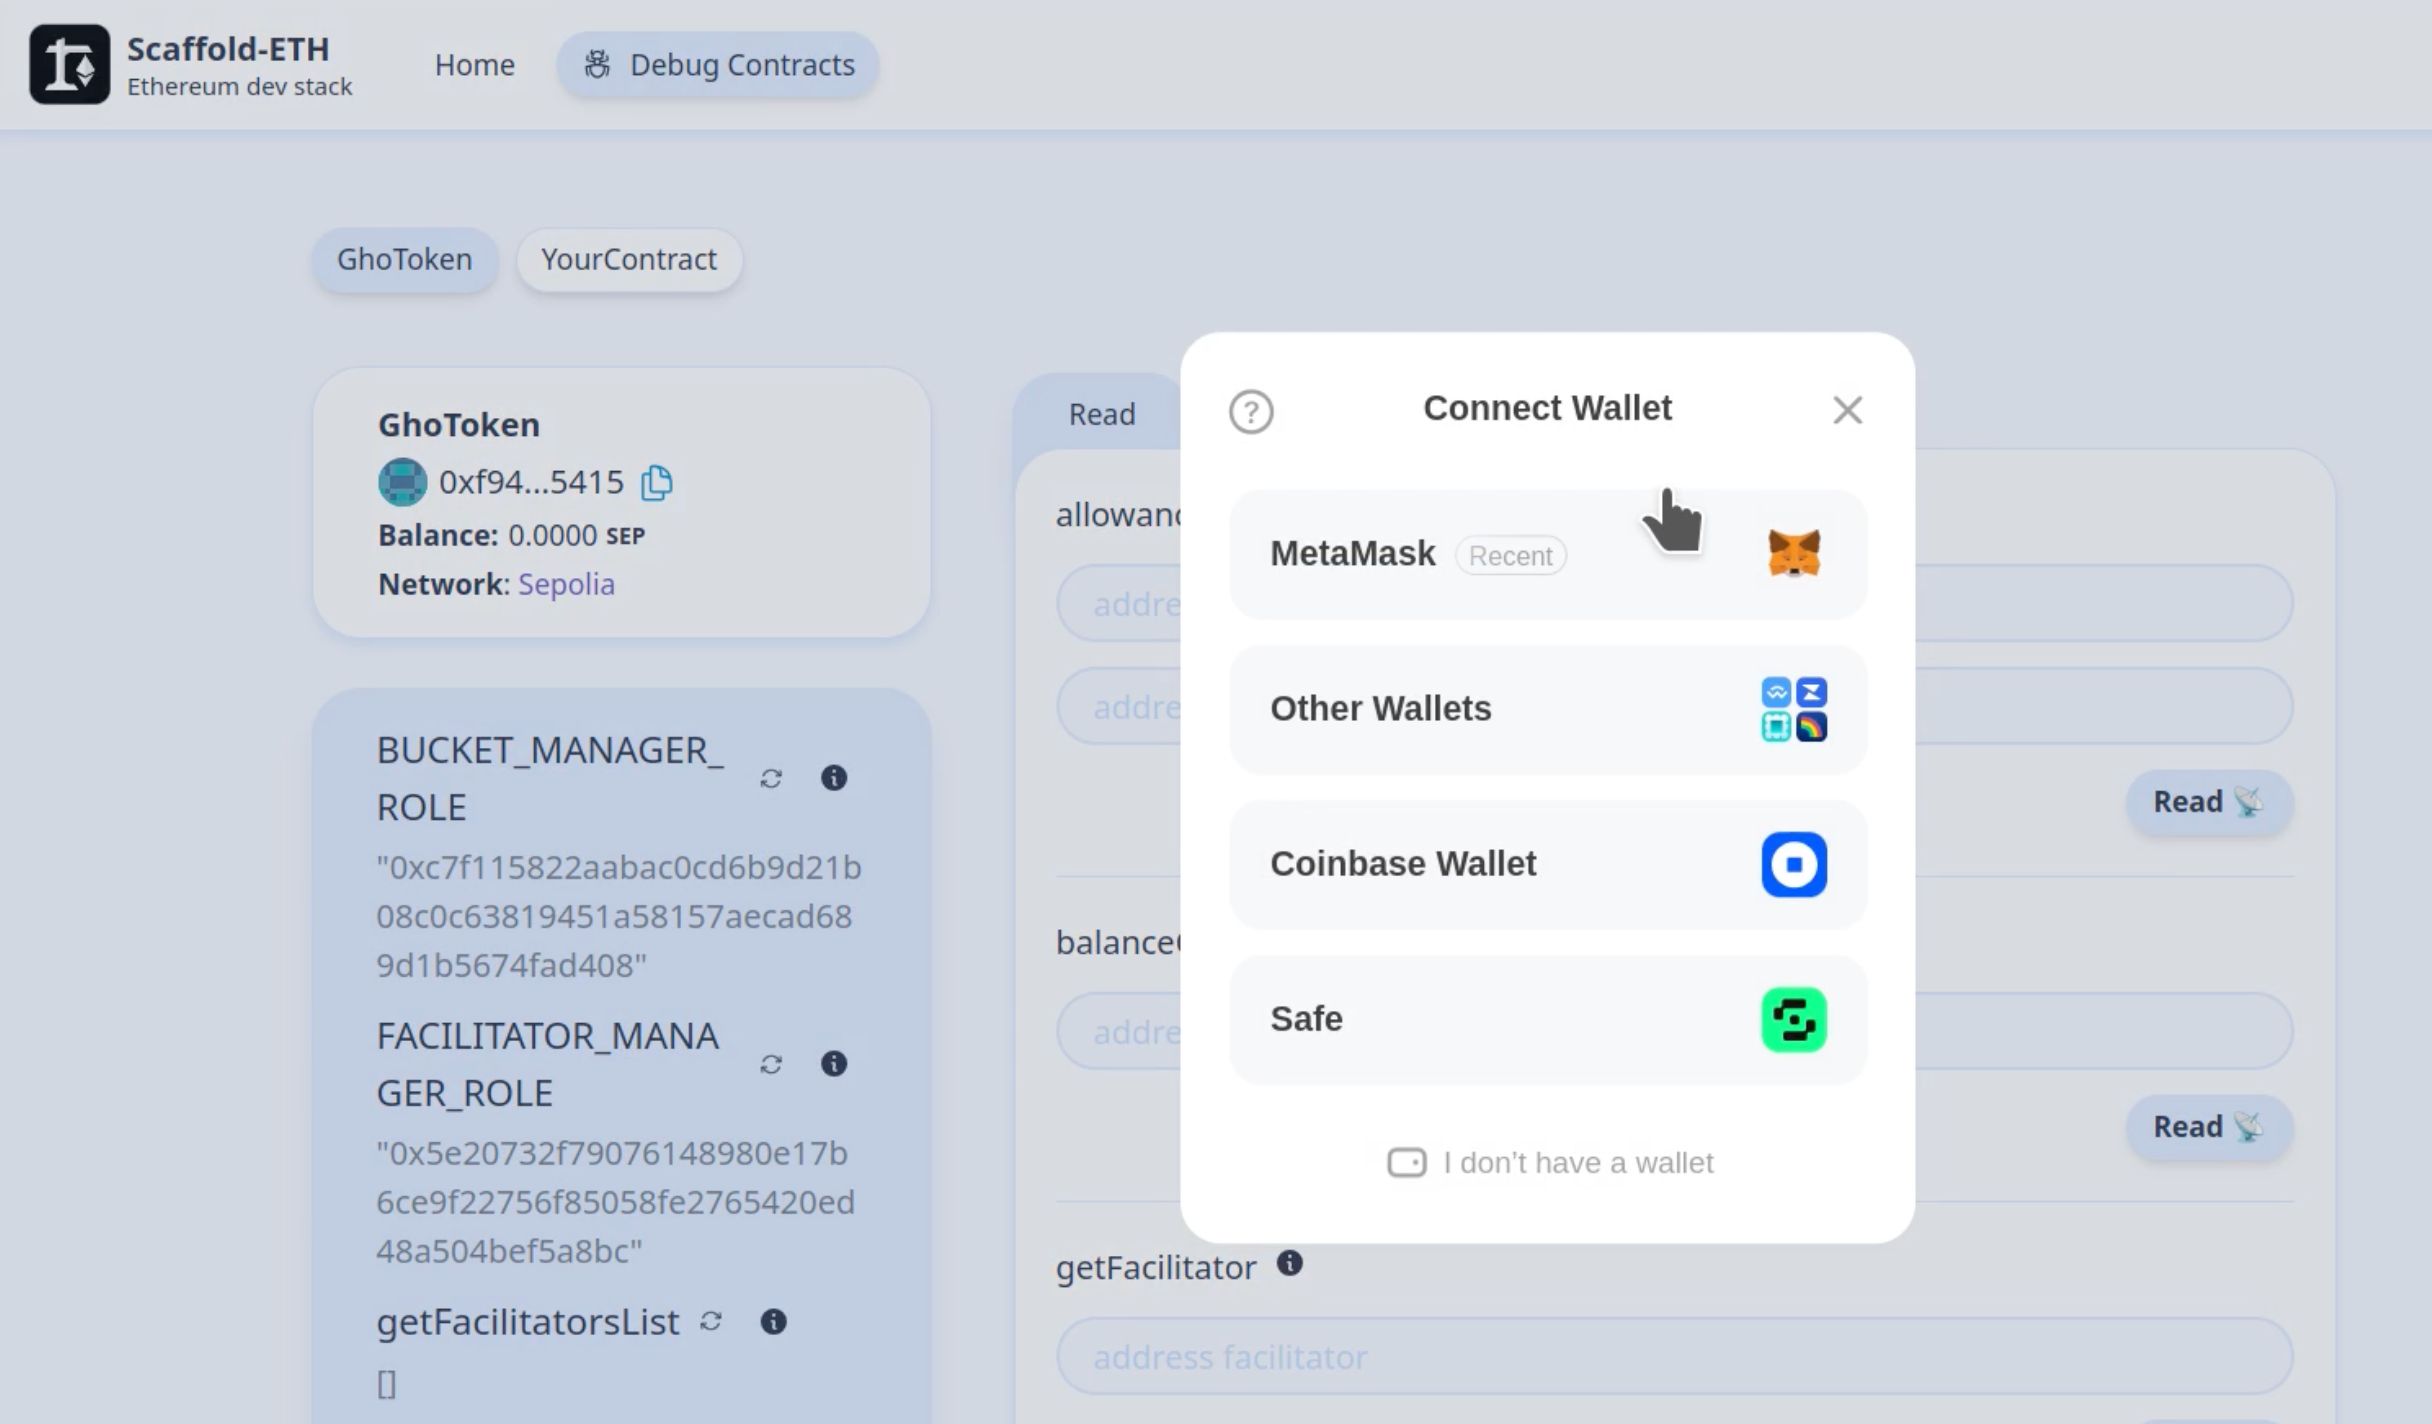Show info for FACILITATOR_MANAGER_ROLE

click(834, 1064)
